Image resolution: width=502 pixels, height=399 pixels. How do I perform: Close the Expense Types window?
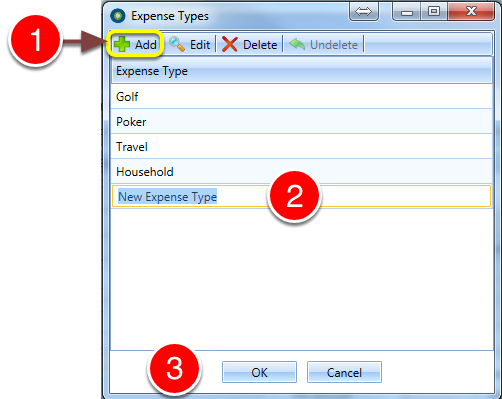pos(471,12)
